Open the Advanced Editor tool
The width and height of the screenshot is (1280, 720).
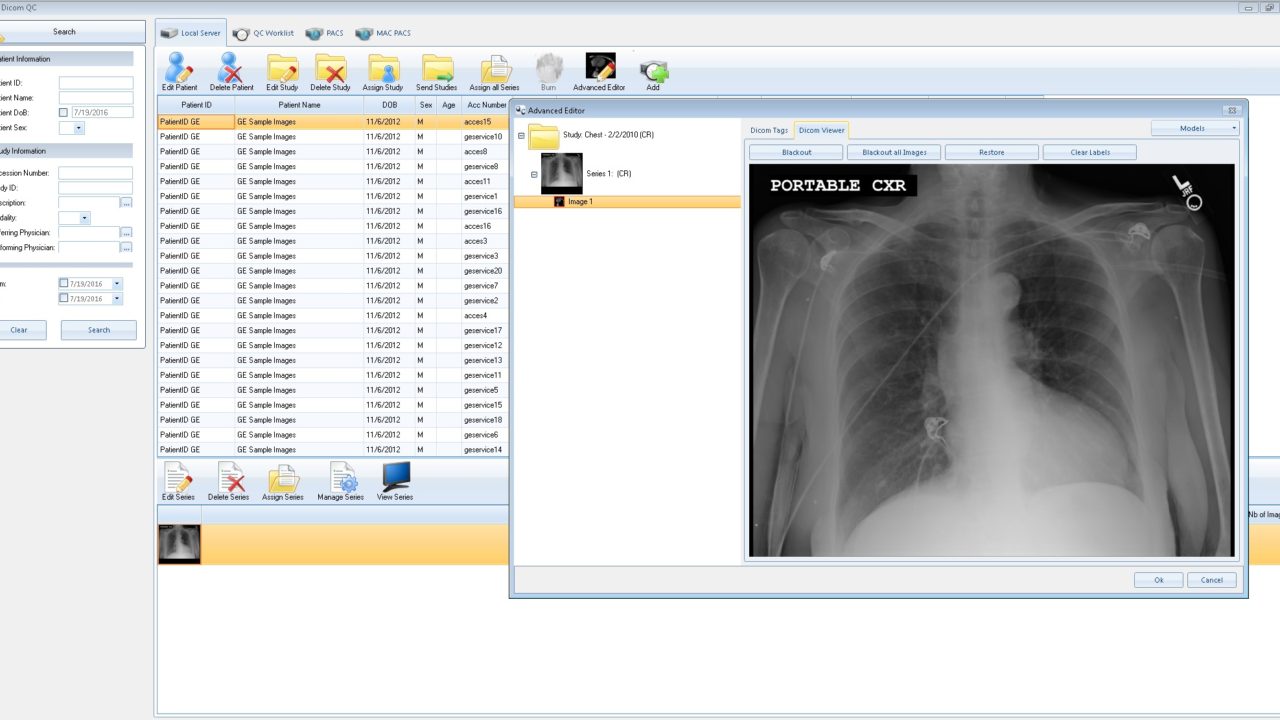point(599,70)
